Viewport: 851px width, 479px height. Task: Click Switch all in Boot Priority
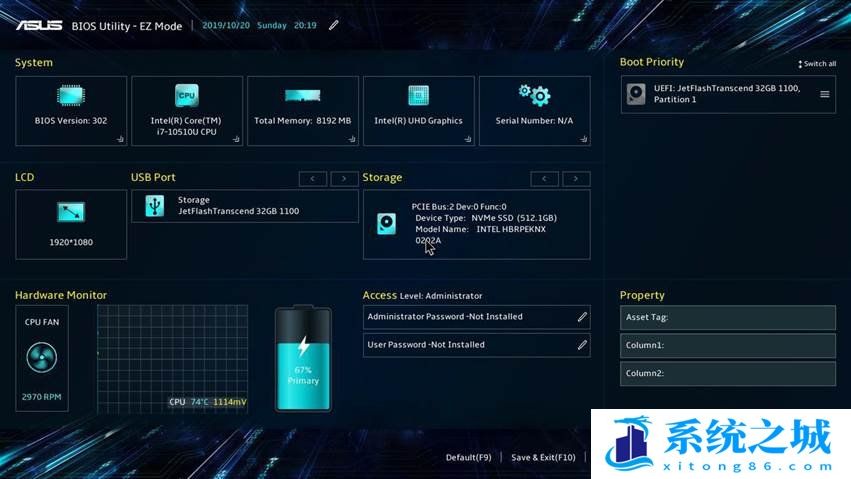click(817, 64)
